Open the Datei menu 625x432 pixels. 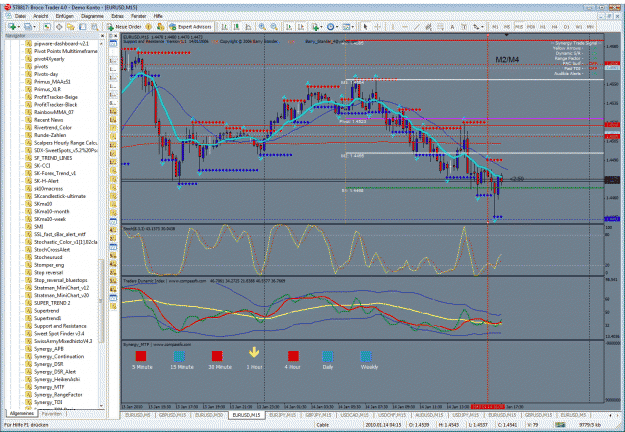click(20, 16)
